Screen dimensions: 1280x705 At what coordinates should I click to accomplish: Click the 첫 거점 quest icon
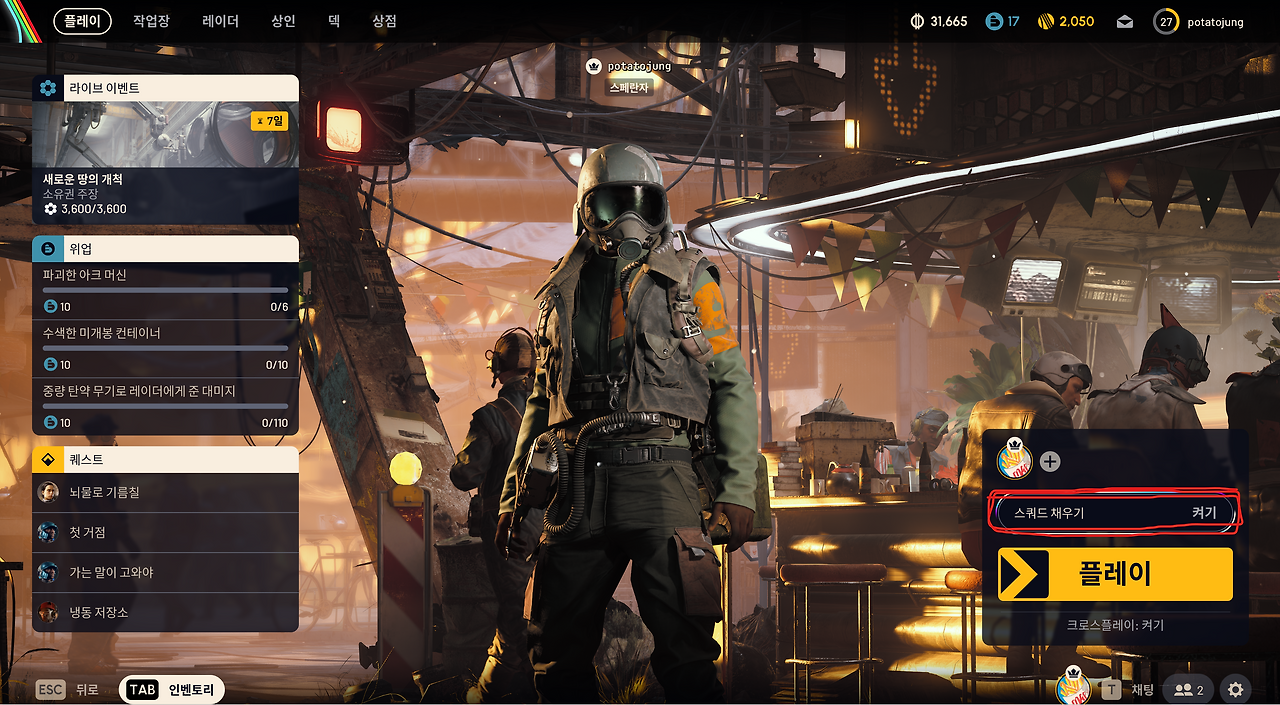(48, 532)
